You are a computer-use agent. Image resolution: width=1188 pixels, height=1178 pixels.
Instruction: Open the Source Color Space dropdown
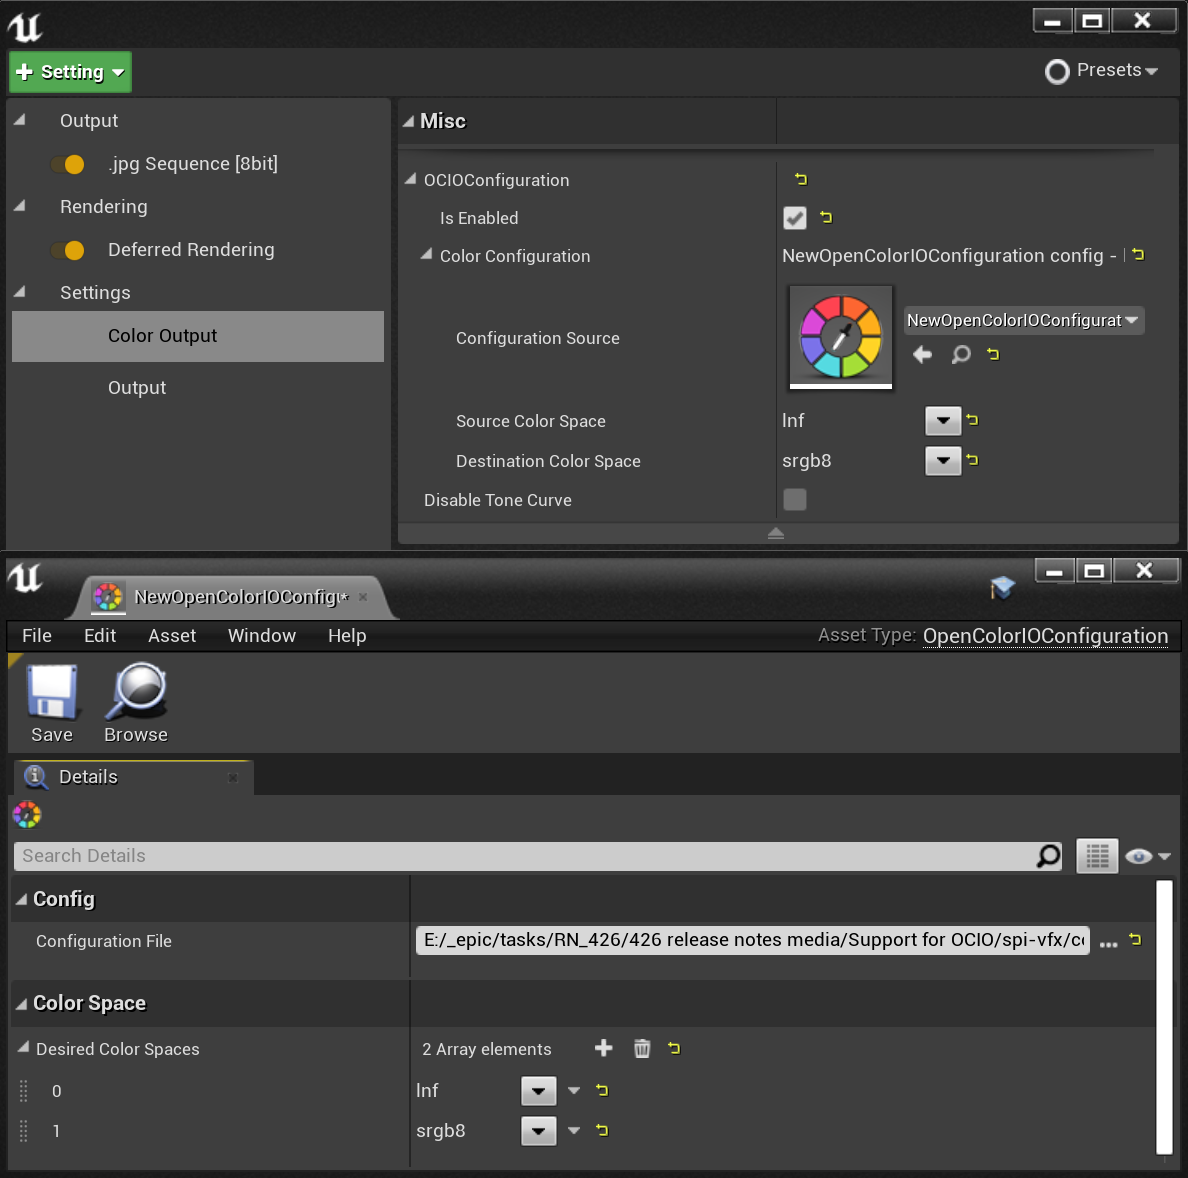click(x=942, y=421)
